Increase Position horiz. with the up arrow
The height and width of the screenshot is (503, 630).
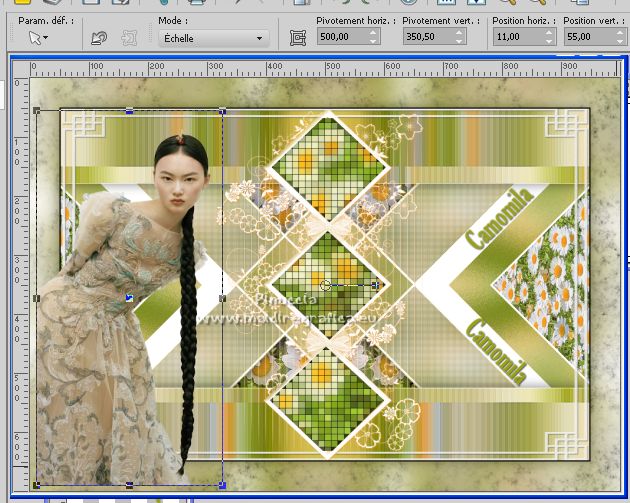pos(550,33)
